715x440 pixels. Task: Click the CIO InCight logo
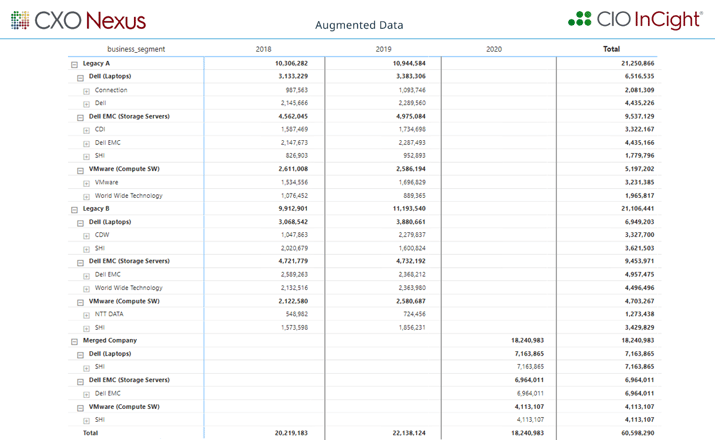(x=634, y=20)
